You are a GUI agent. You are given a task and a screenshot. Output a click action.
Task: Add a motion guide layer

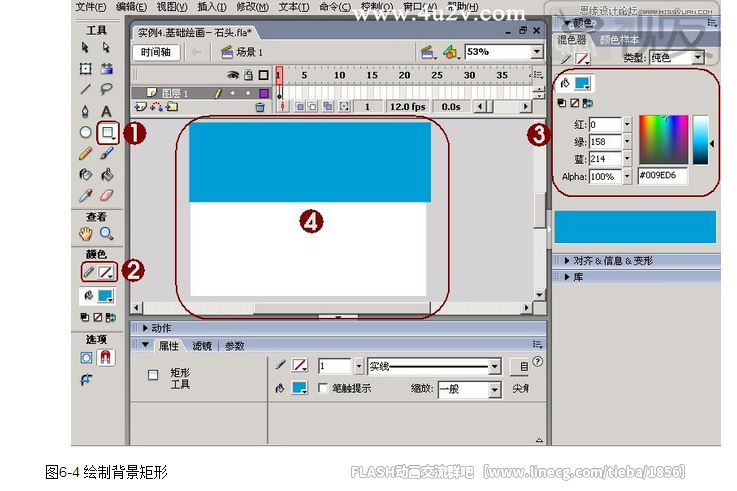[157, 107]
